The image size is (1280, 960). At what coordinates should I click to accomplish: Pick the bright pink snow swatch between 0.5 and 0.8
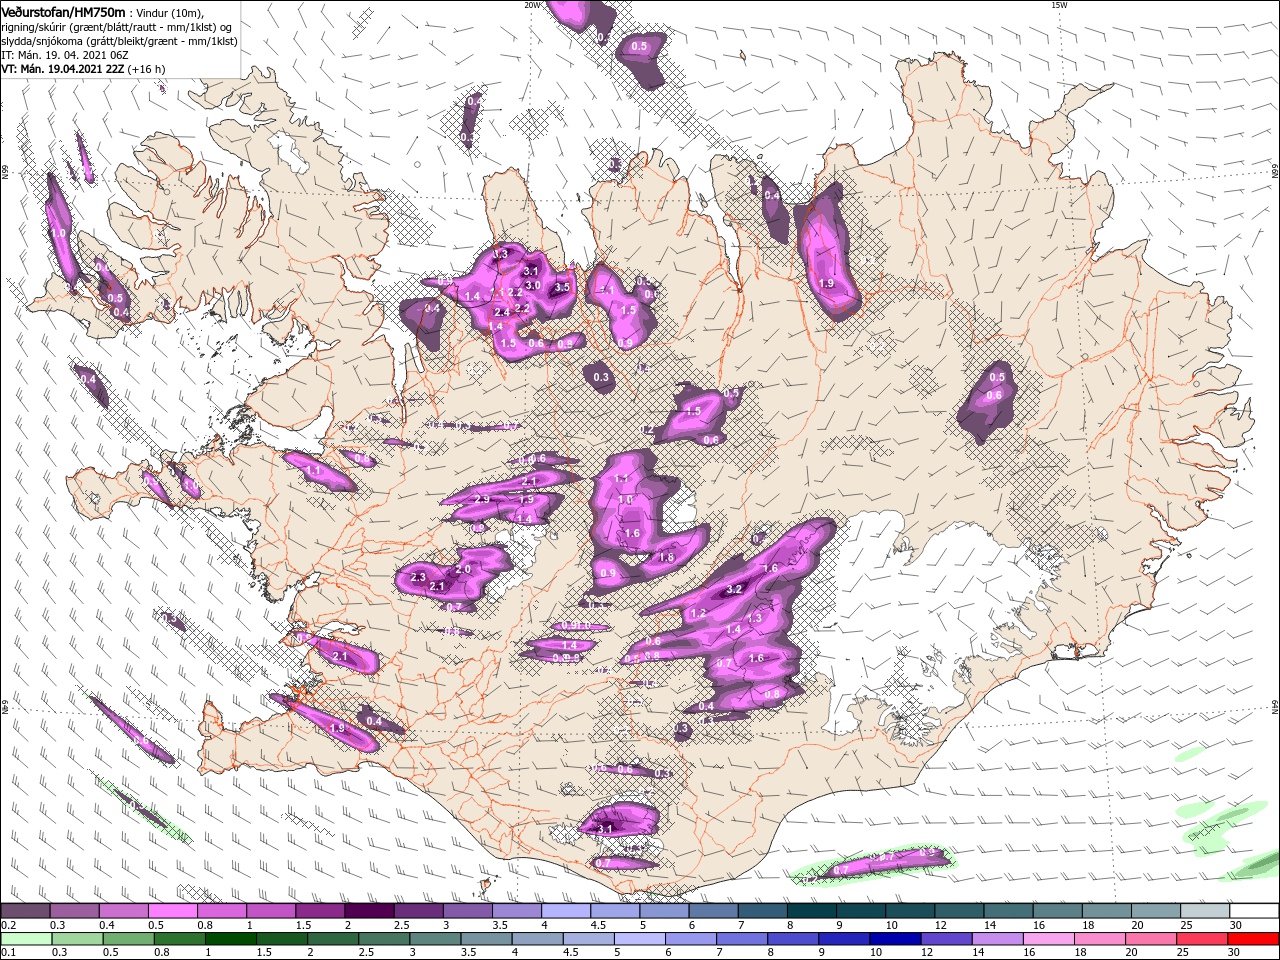[x=172, y=911]
